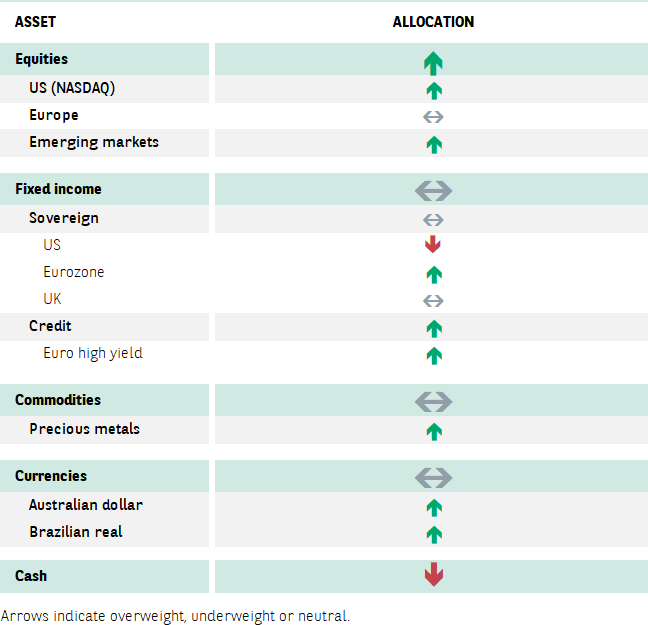Select the Currencies neutral arrow icon

[x=434, y=478]
